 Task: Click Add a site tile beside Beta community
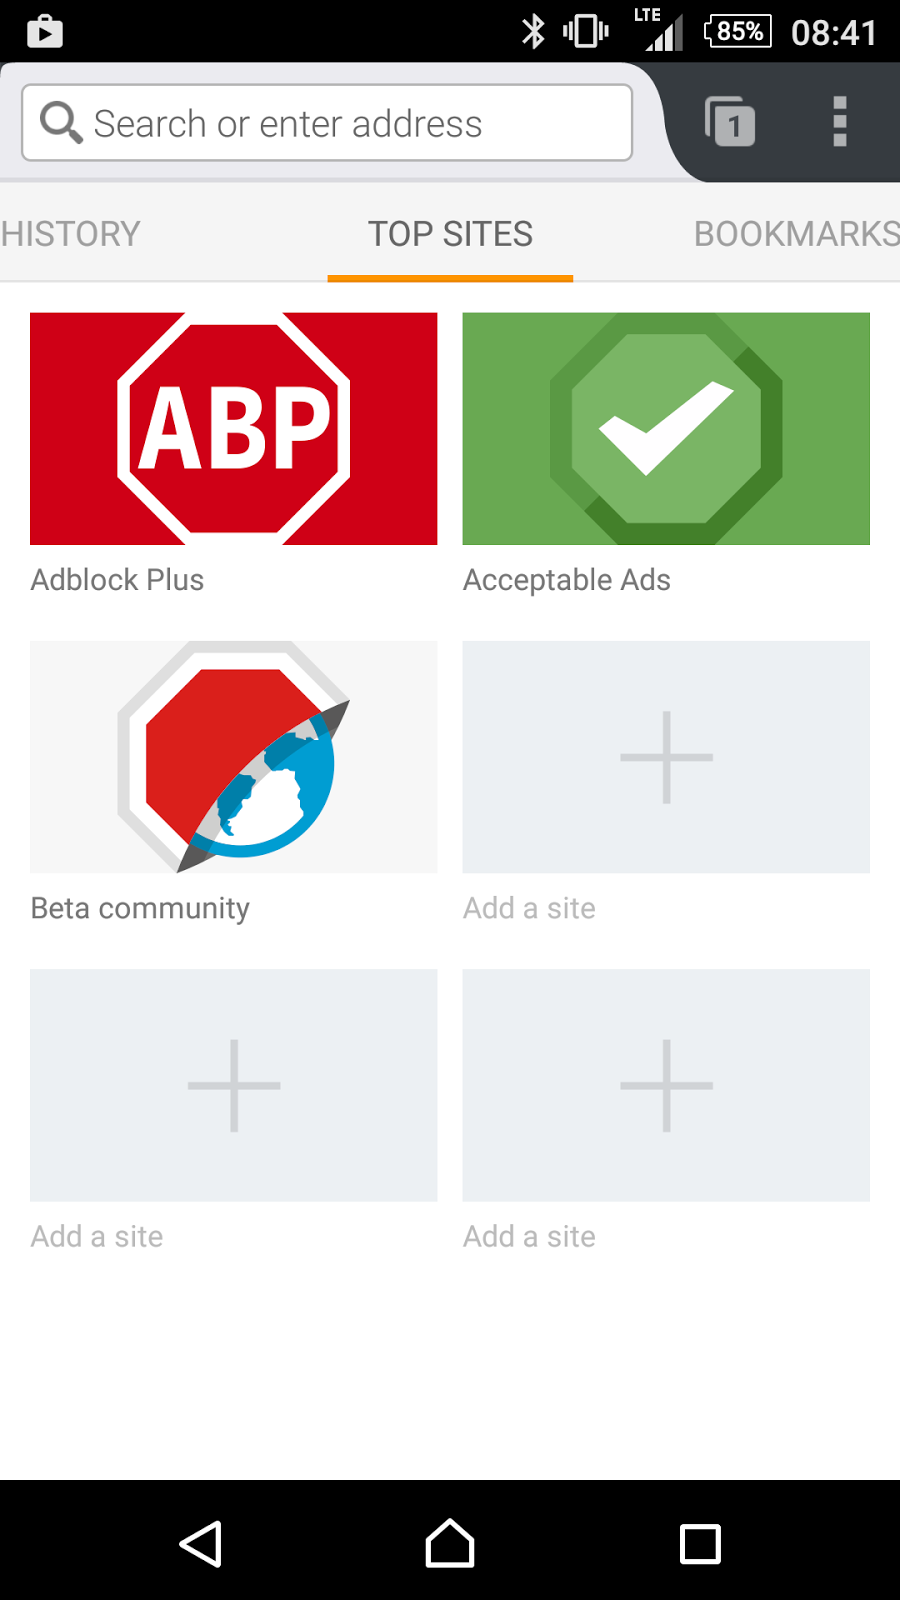(x=666, y=757)
